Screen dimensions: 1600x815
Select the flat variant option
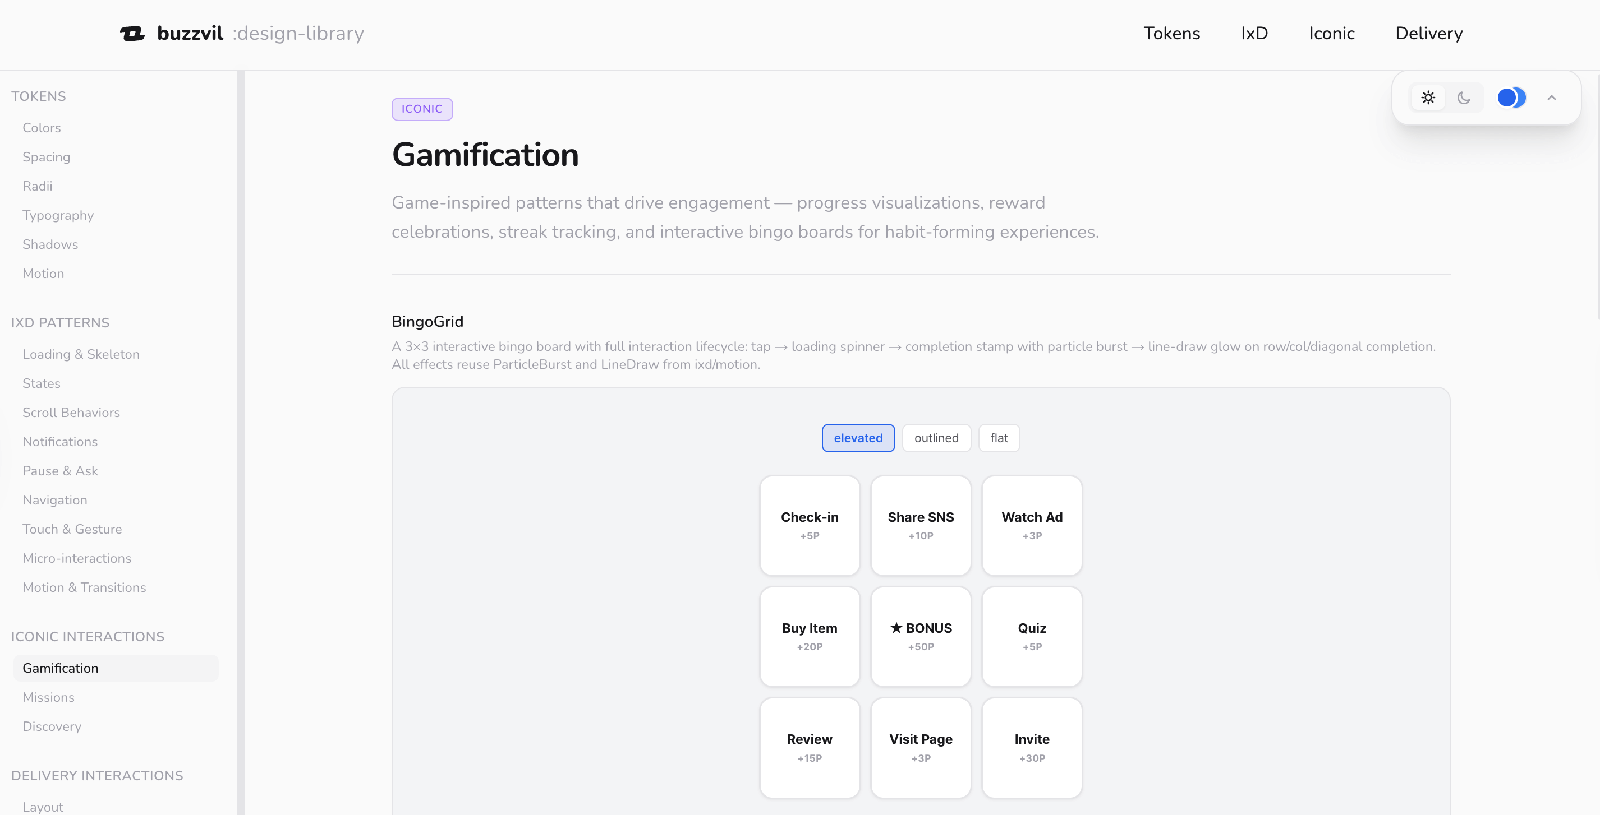pyautogui.click(x=999, y=438)
